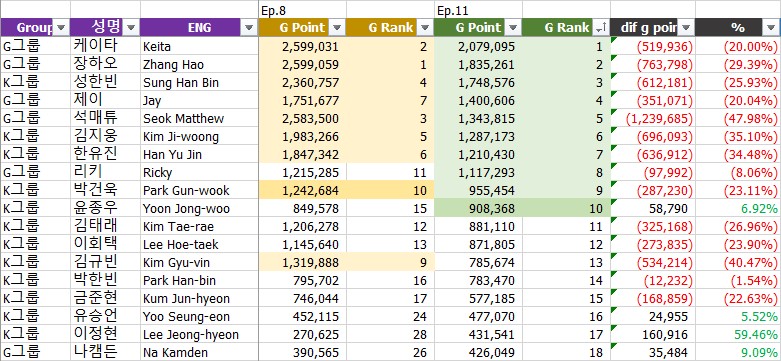This screenshot has width=781, height=361.
Task: Click Kim Gyu-vin's Ep.8 rank 9 cell
Action: click(390, 262)
